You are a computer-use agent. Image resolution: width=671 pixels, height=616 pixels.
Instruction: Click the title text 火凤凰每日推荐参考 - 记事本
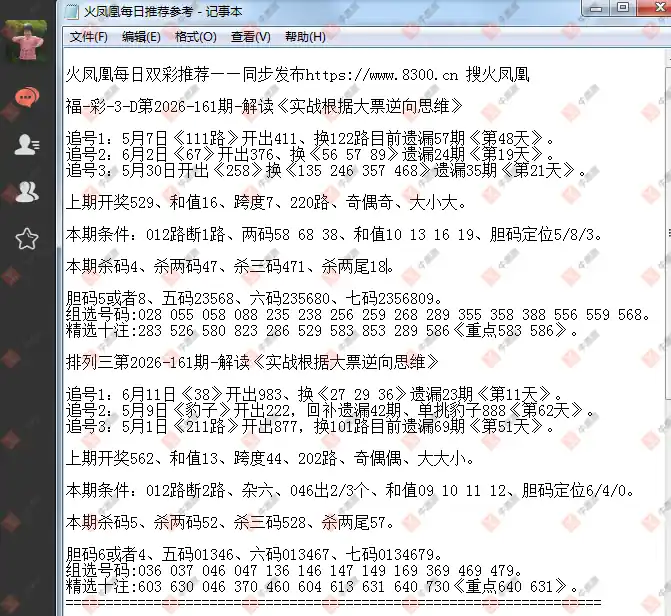(x=163, y=12)
